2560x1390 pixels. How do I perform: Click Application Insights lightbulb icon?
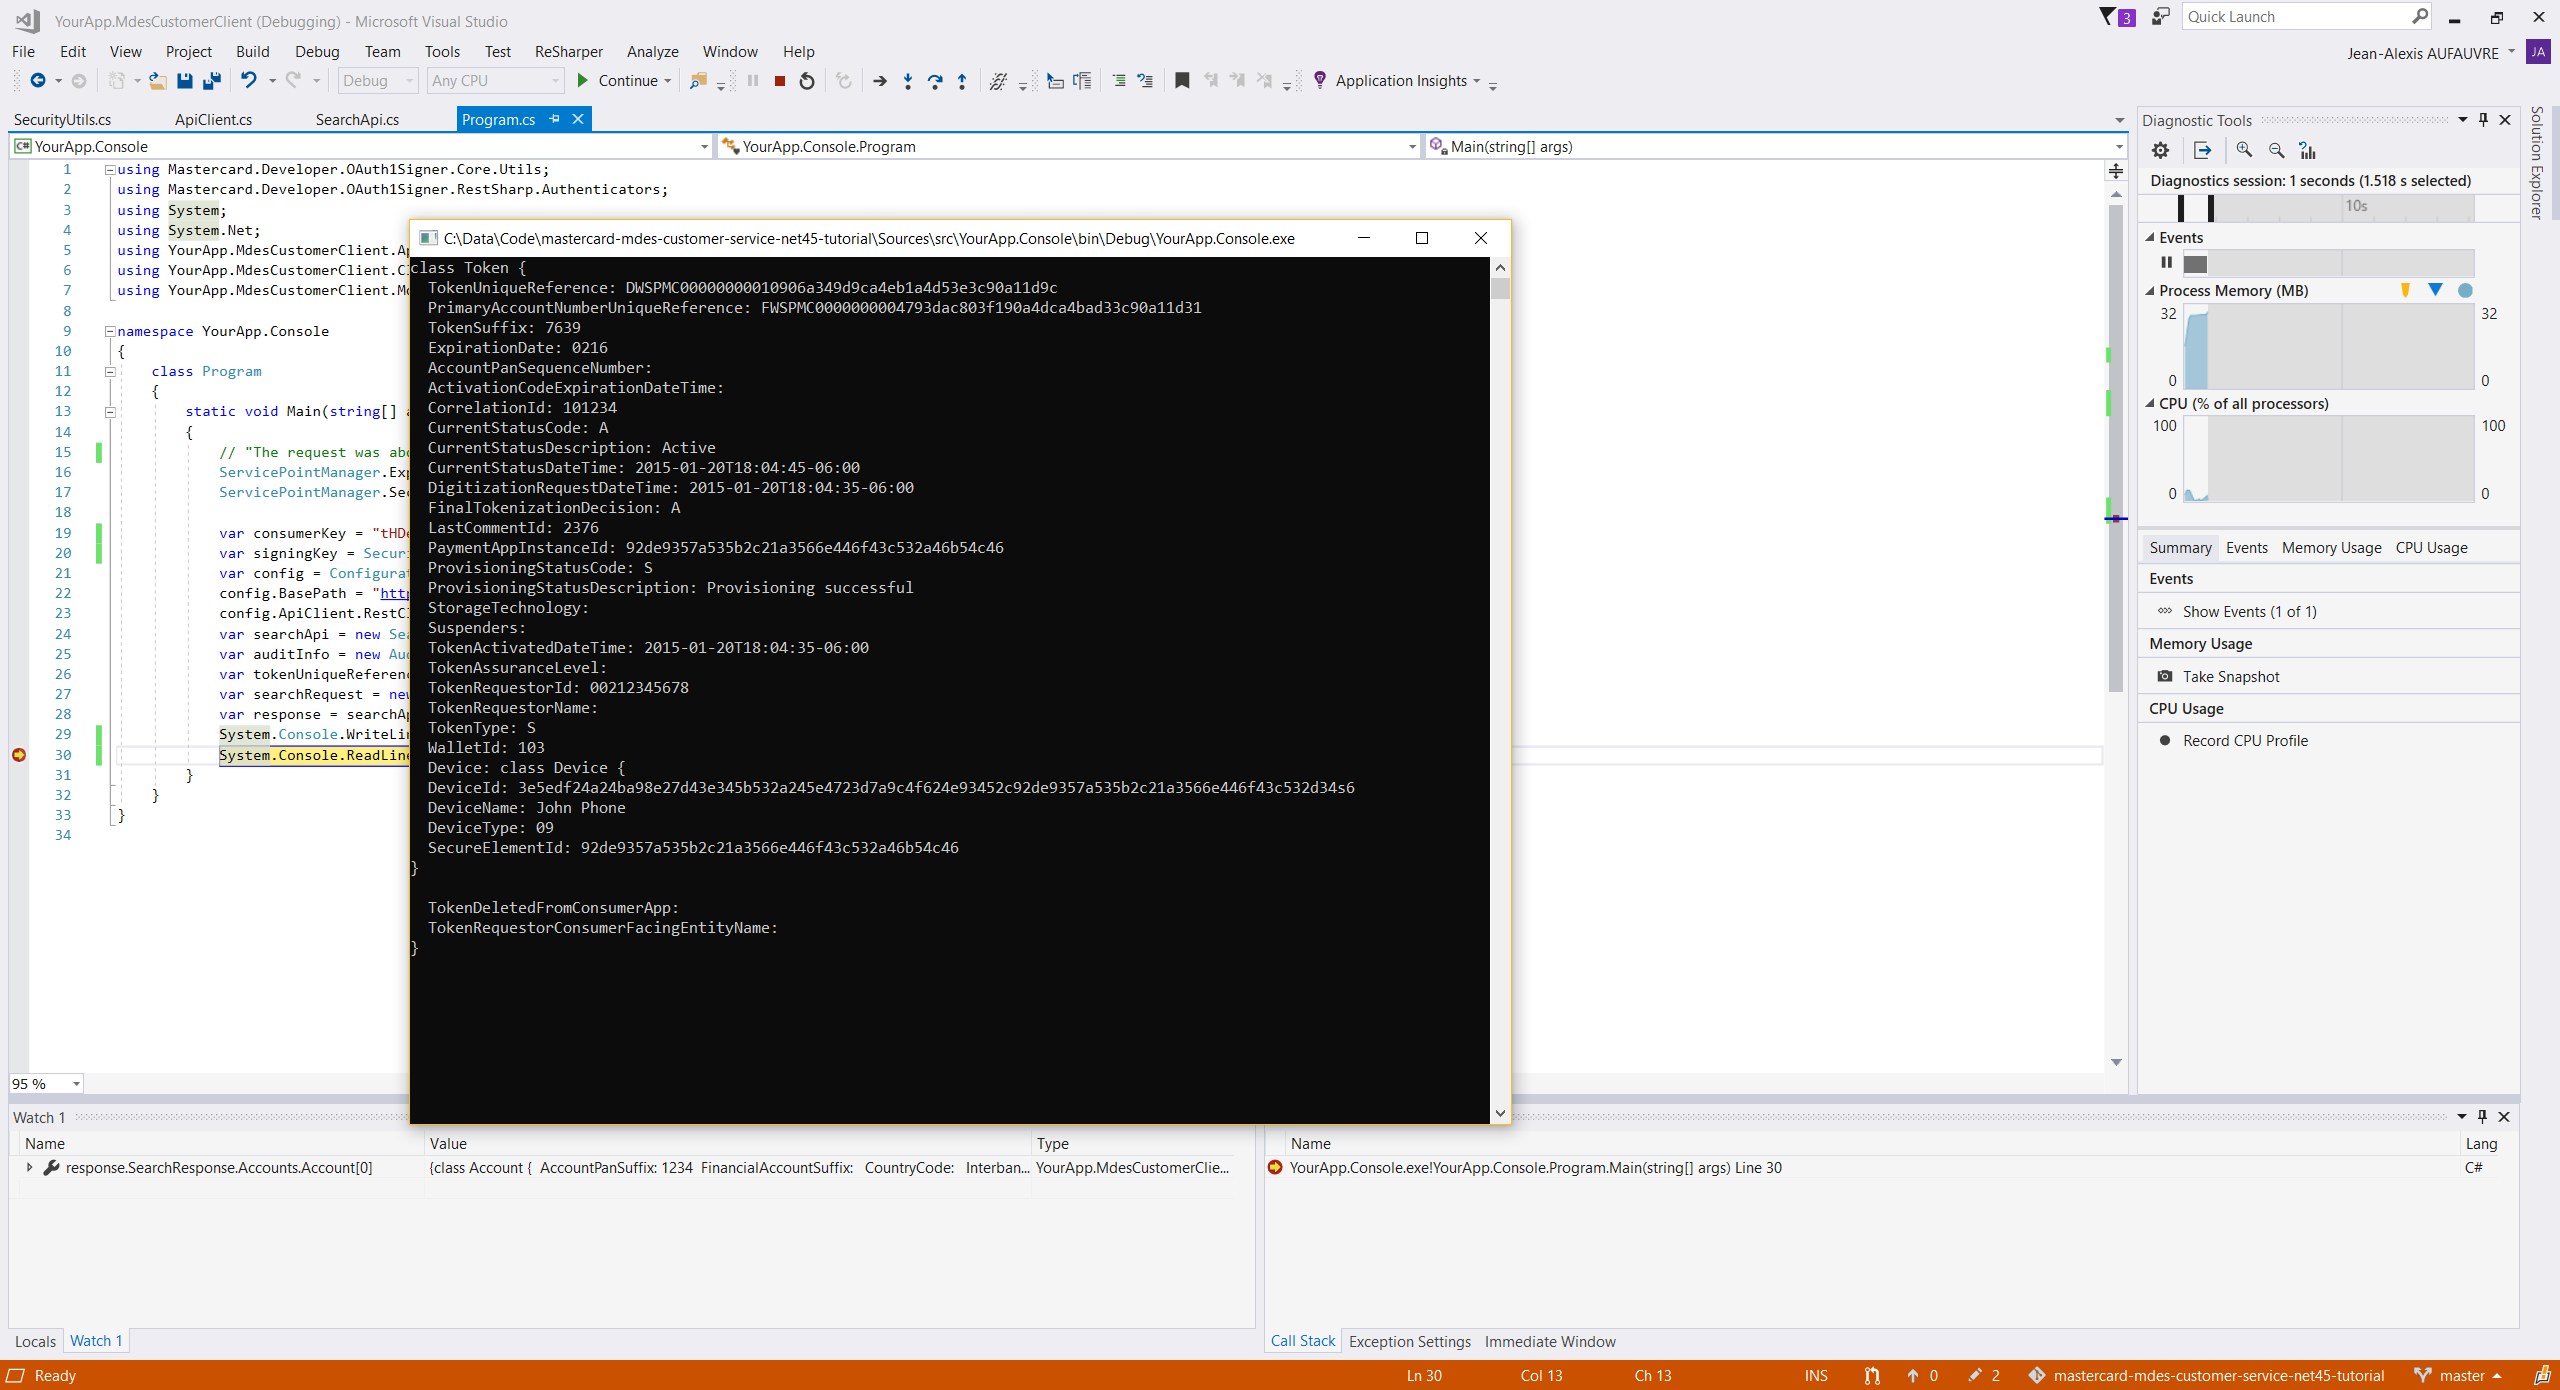pyautogui.click(x=1320, y=80)
